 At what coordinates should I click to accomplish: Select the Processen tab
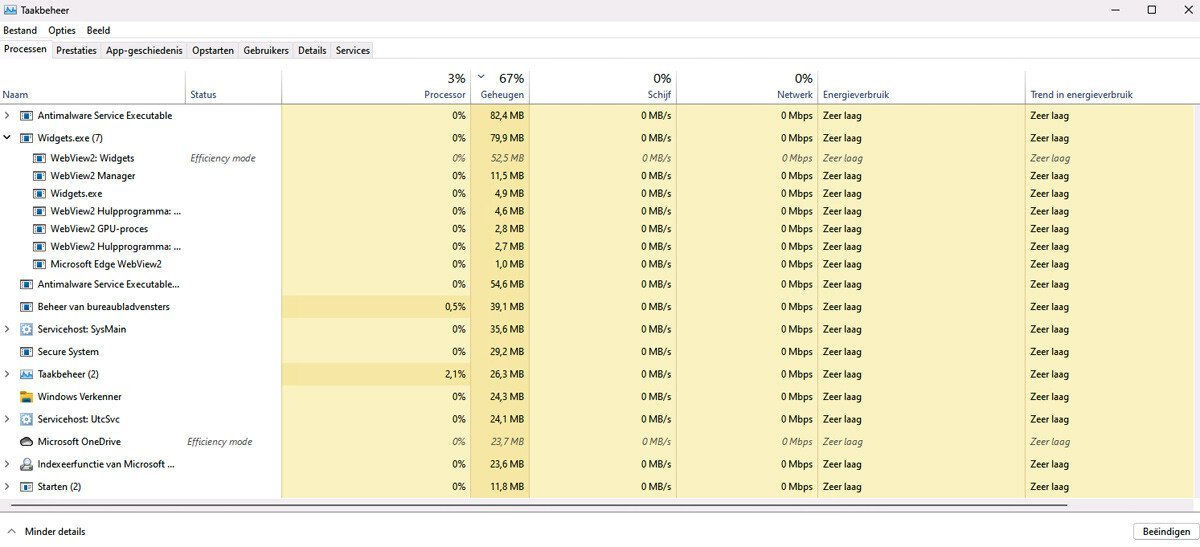(x=25, y=49)
